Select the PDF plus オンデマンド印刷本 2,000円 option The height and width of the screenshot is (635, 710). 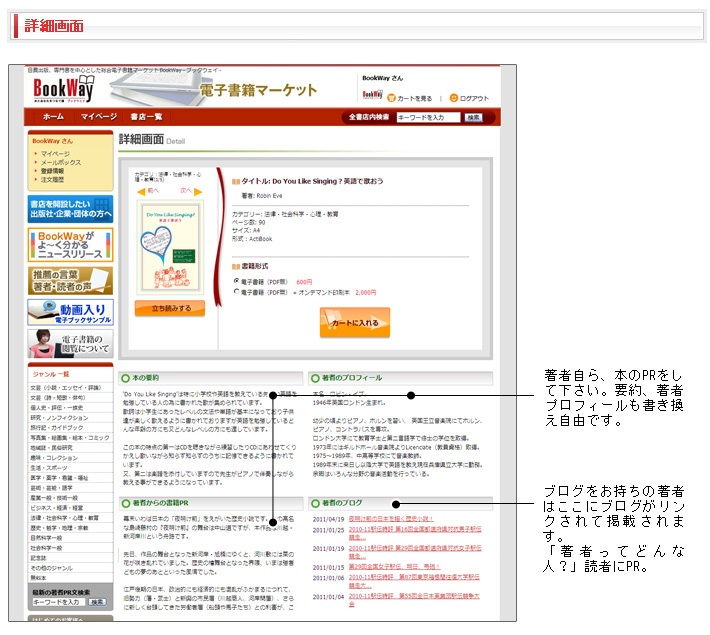point(235,292)
